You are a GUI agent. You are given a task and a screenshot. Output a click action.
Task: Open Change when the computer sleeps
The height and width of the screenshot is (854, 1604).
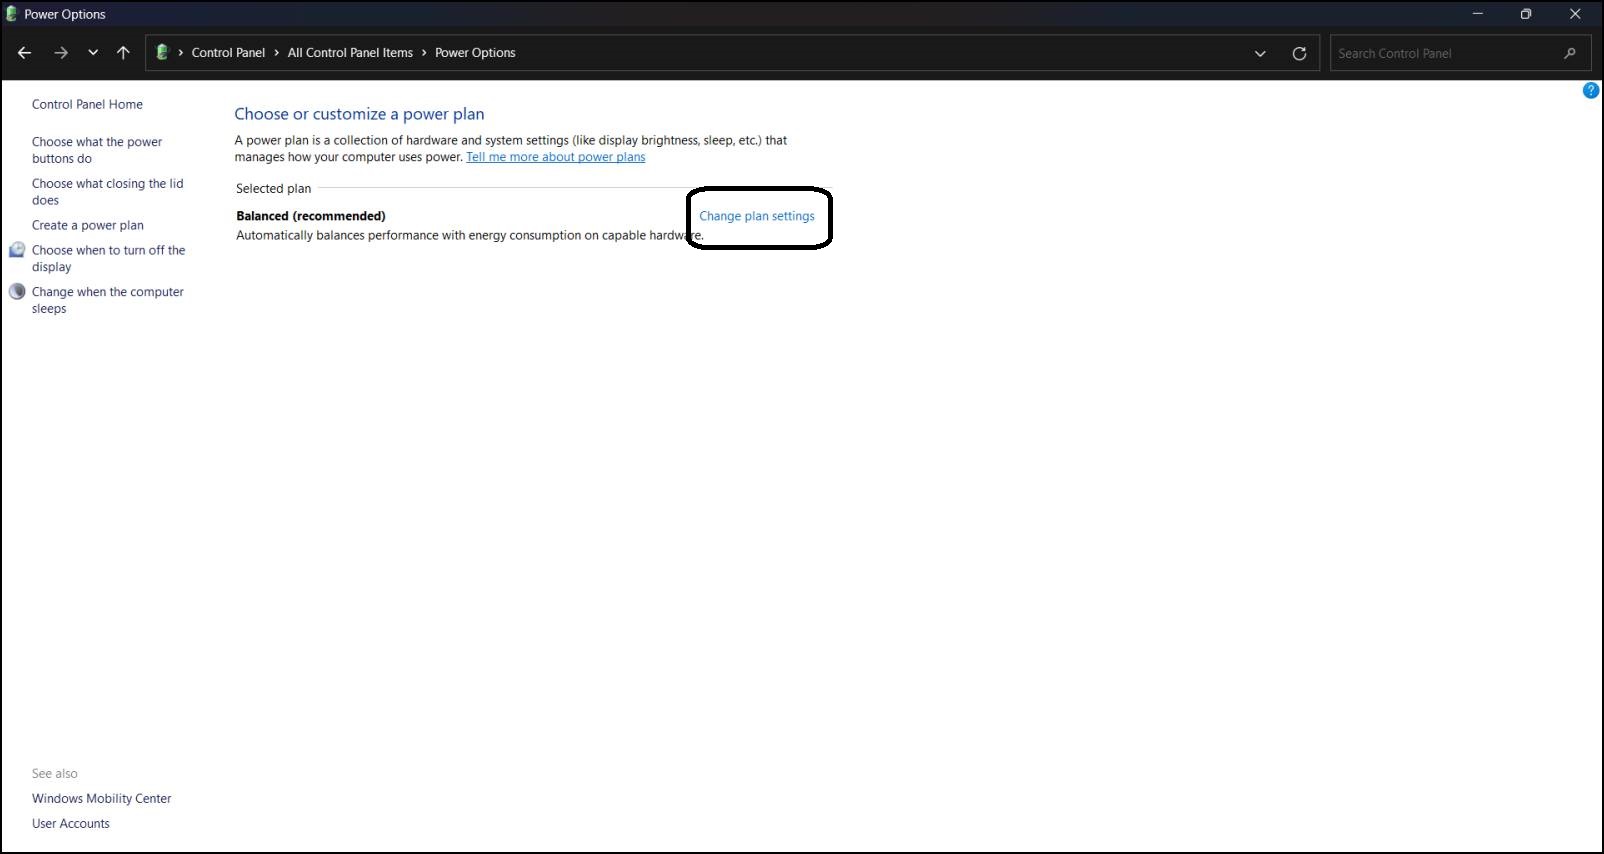click(x=107, y=300)
